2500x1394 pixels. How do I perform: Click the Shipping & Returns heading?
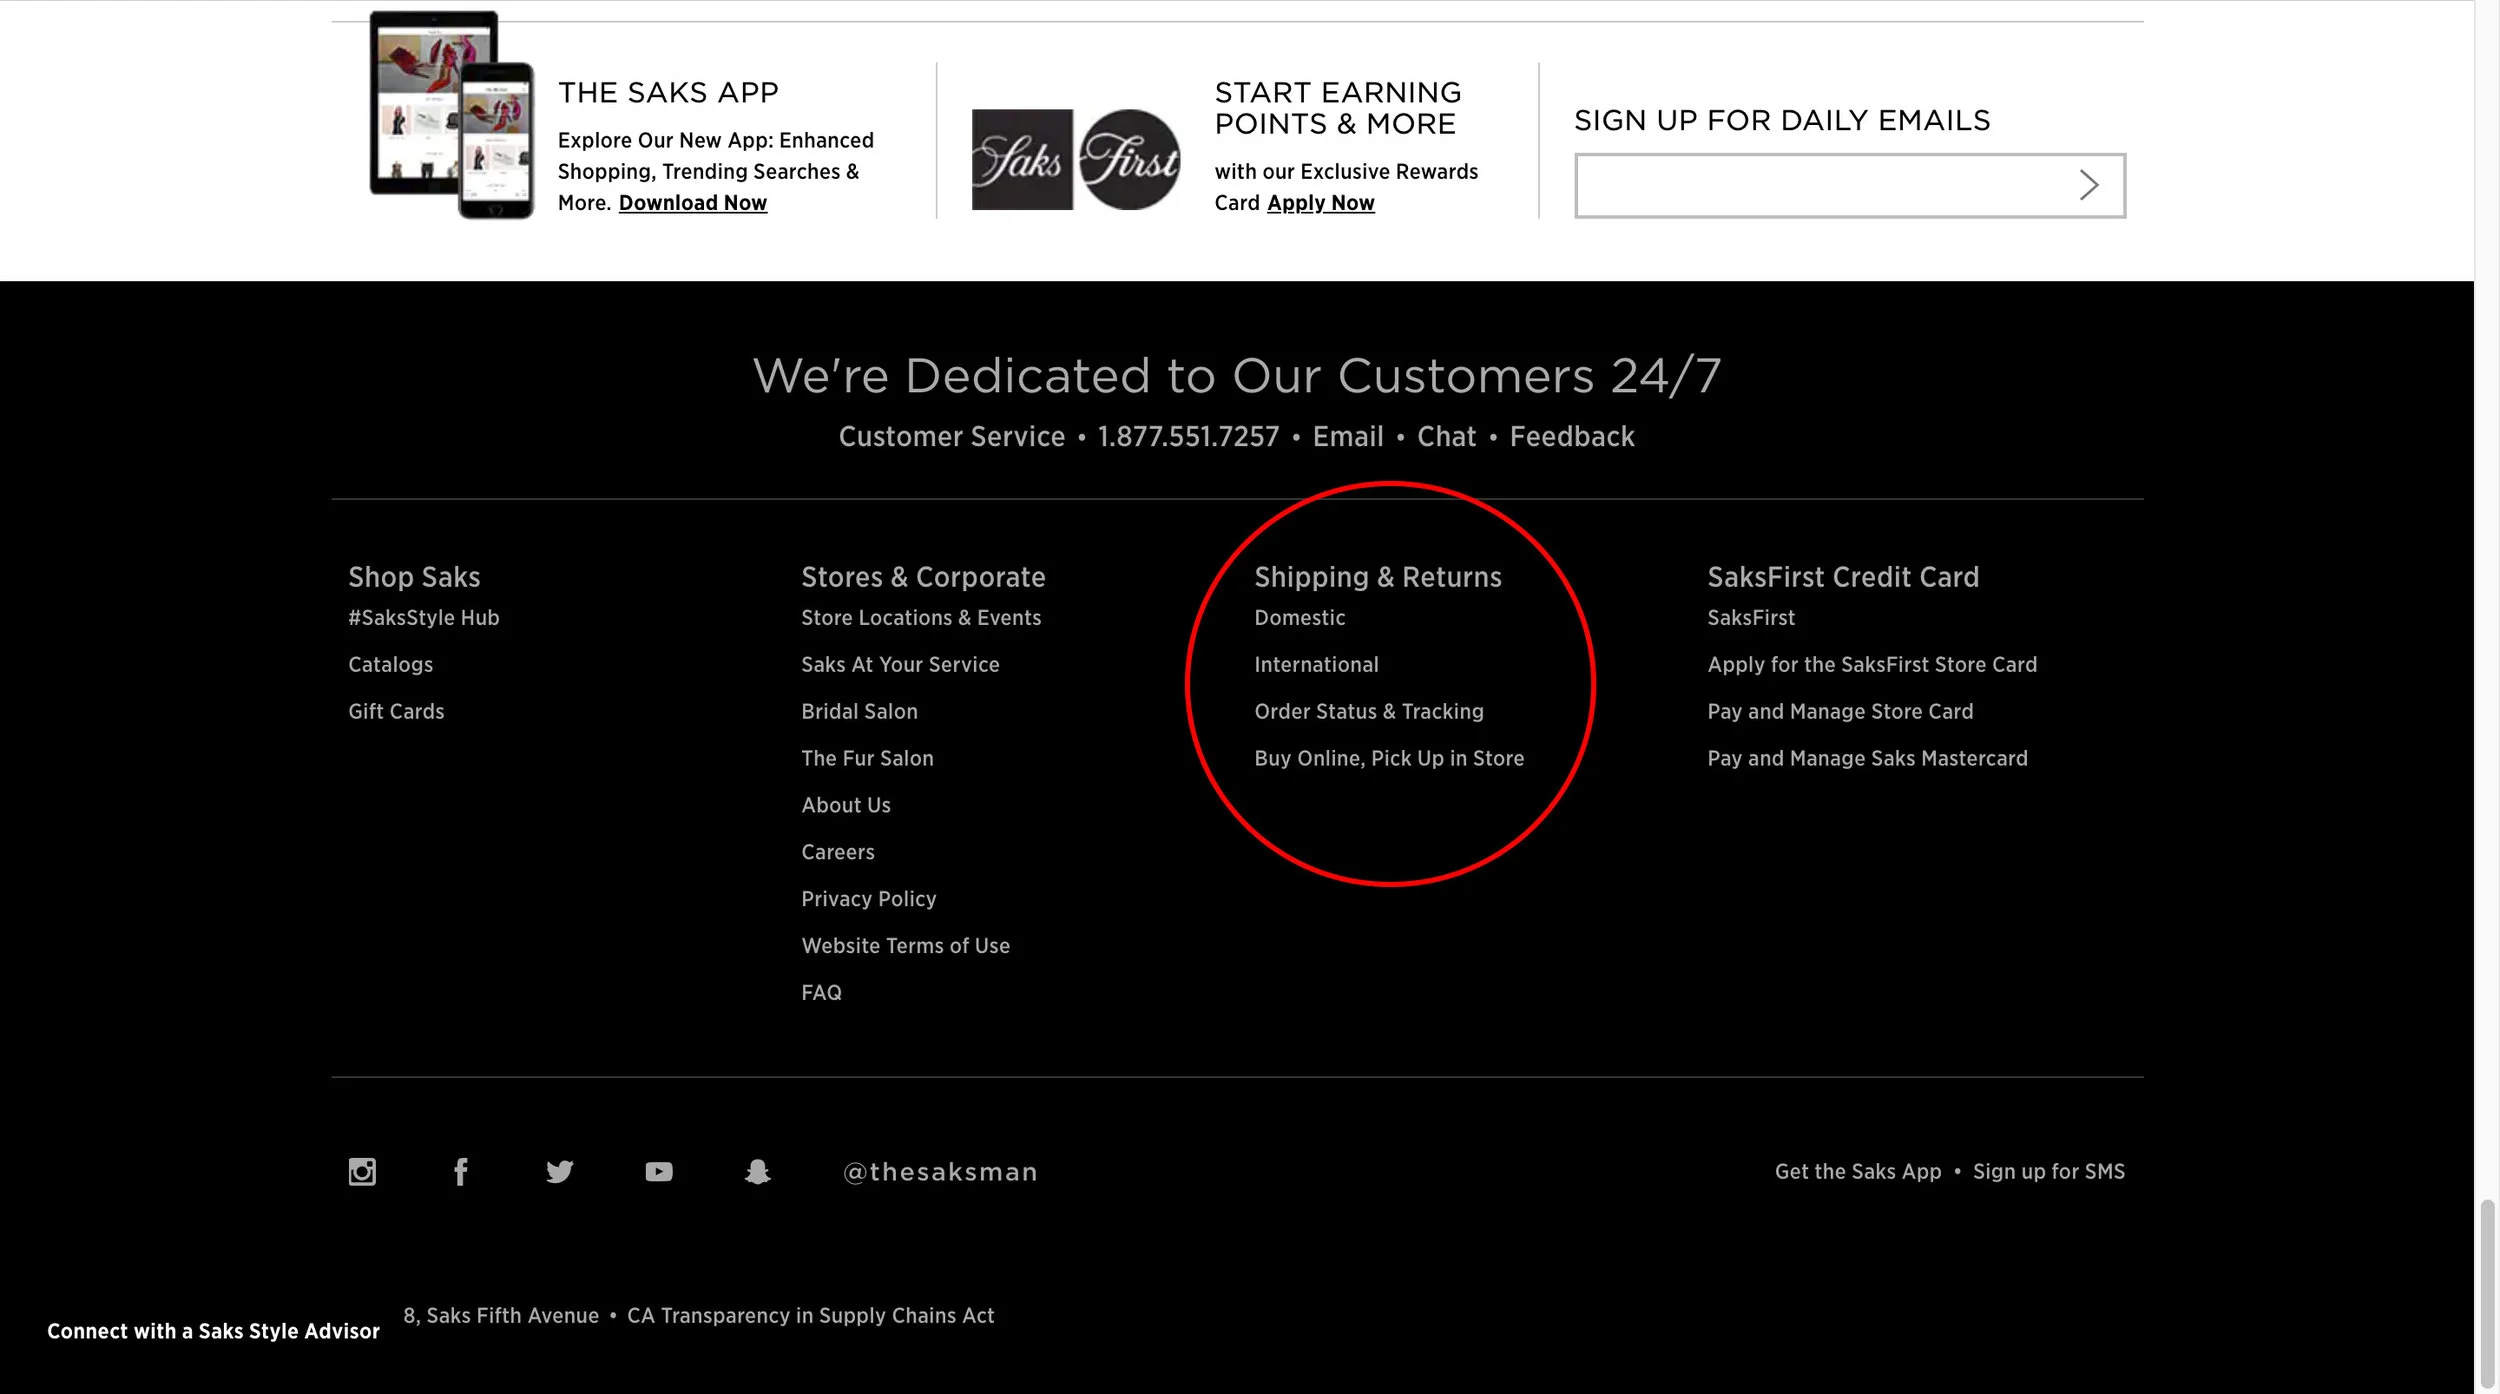[x=1377, y=577]
